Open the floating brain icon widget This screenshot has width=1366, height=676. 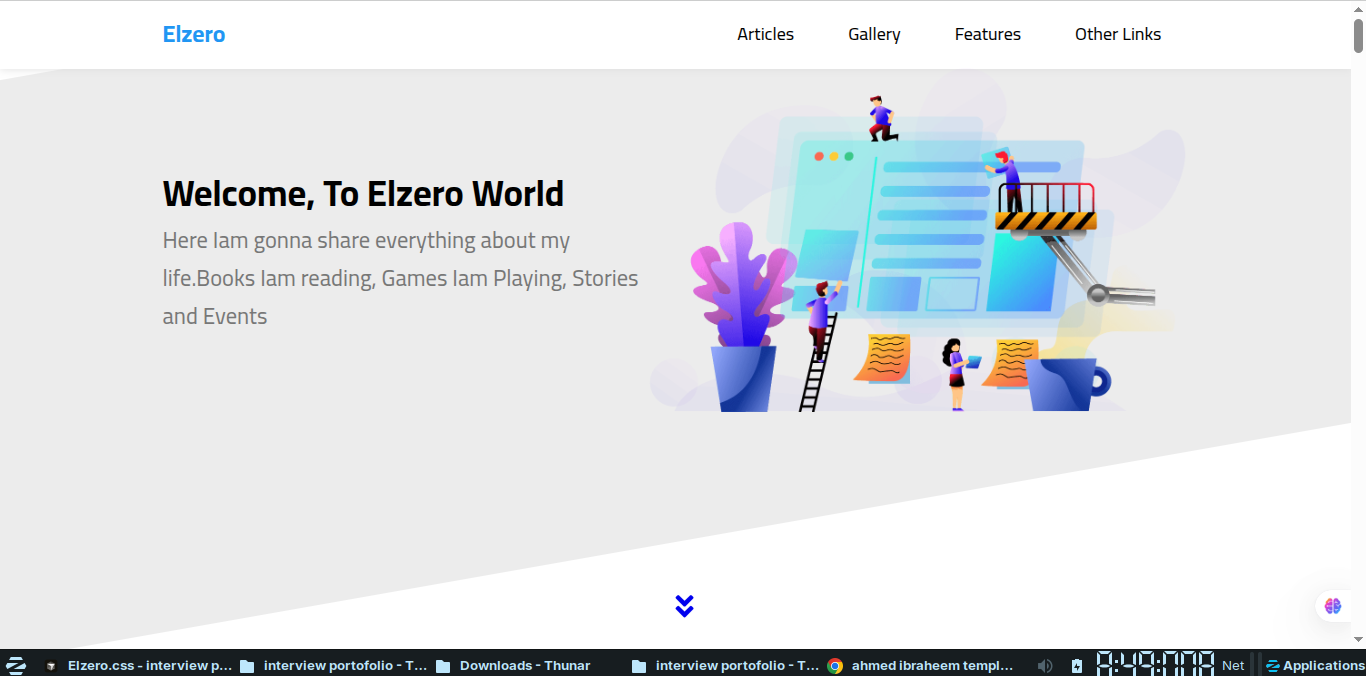pos(1332,606)
